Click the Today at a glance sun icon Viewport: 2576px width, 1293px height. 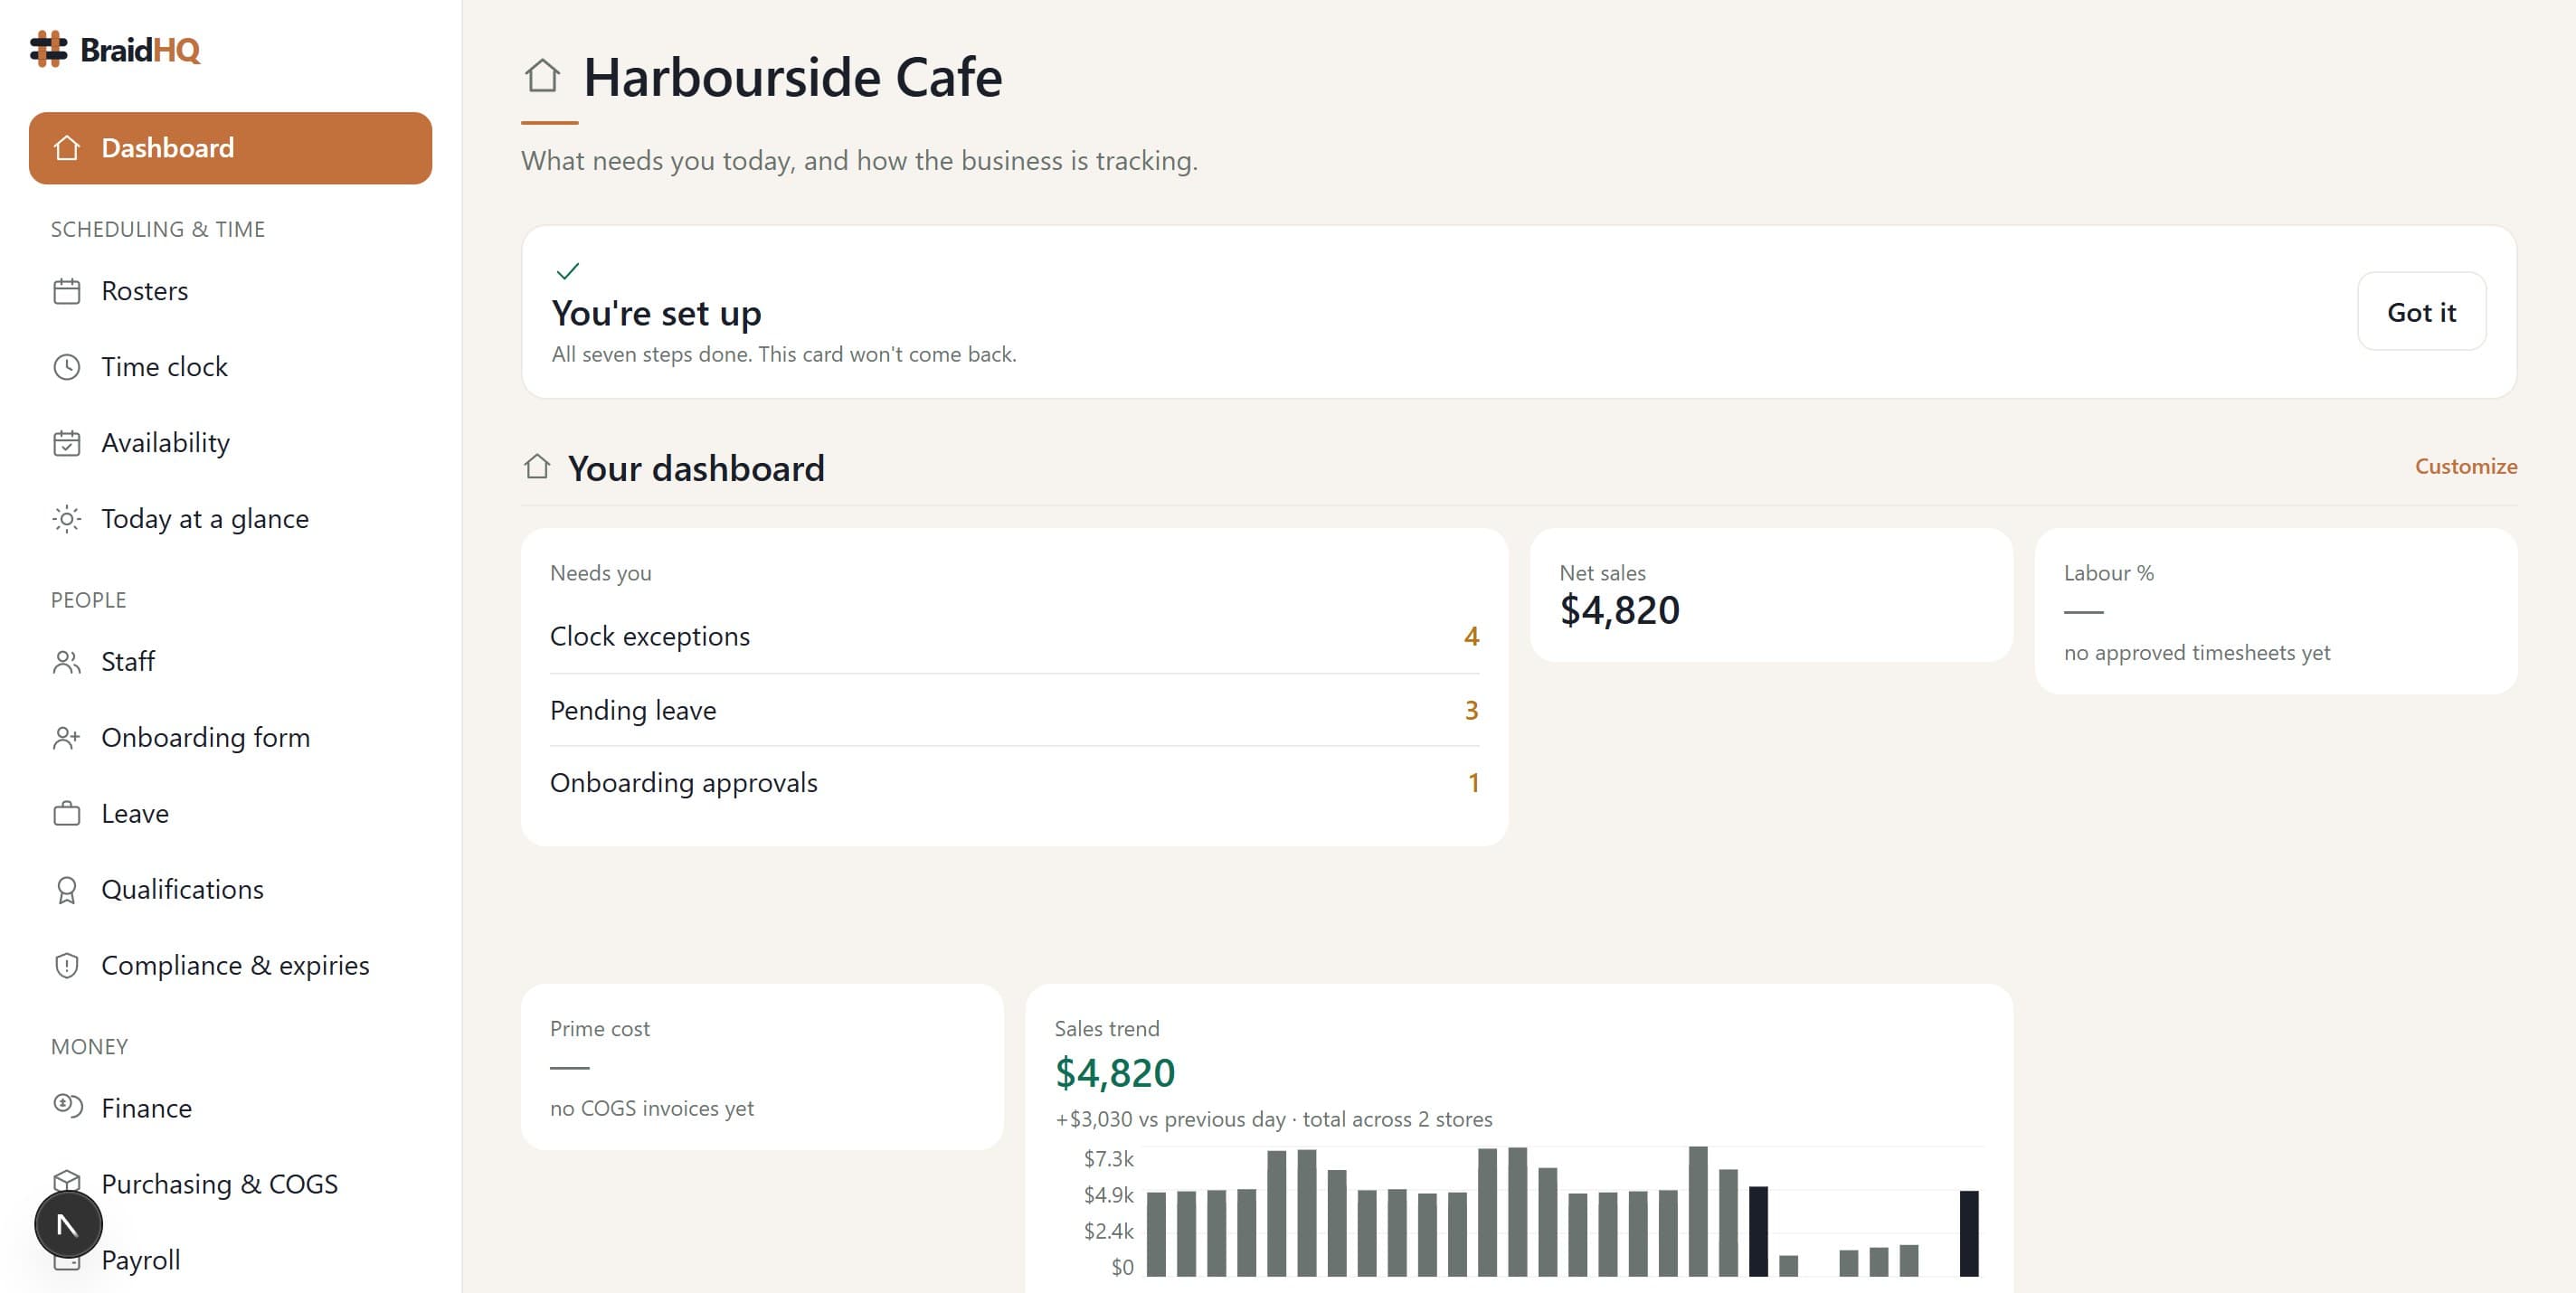[x=67, y=519]
